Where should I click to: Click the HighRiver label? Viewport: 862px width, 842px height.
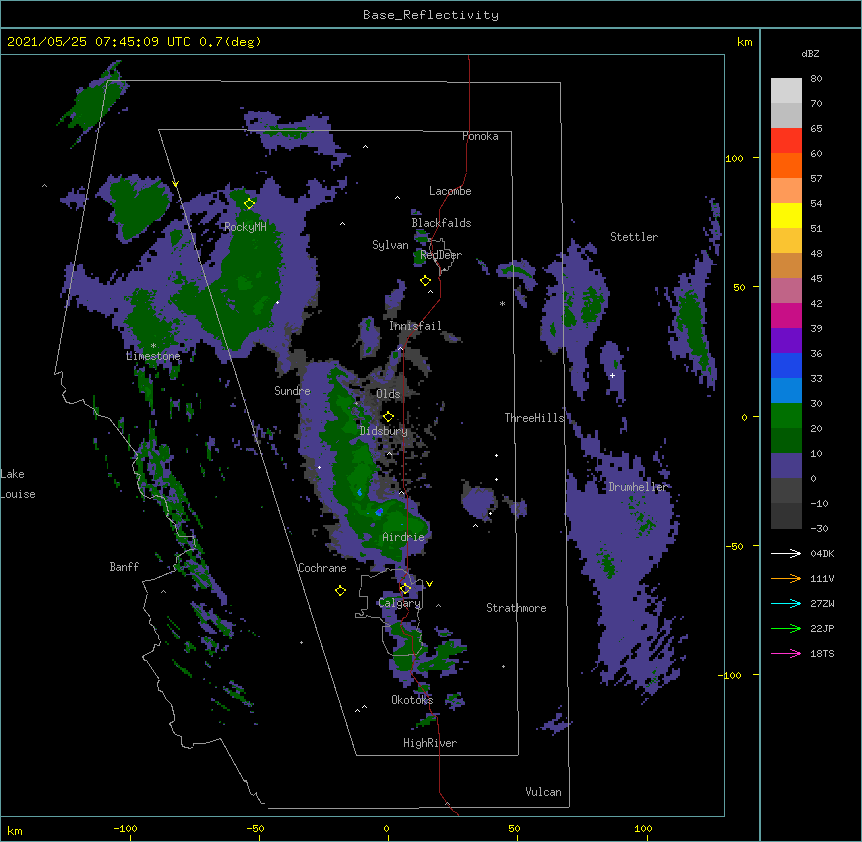point(430,743)
